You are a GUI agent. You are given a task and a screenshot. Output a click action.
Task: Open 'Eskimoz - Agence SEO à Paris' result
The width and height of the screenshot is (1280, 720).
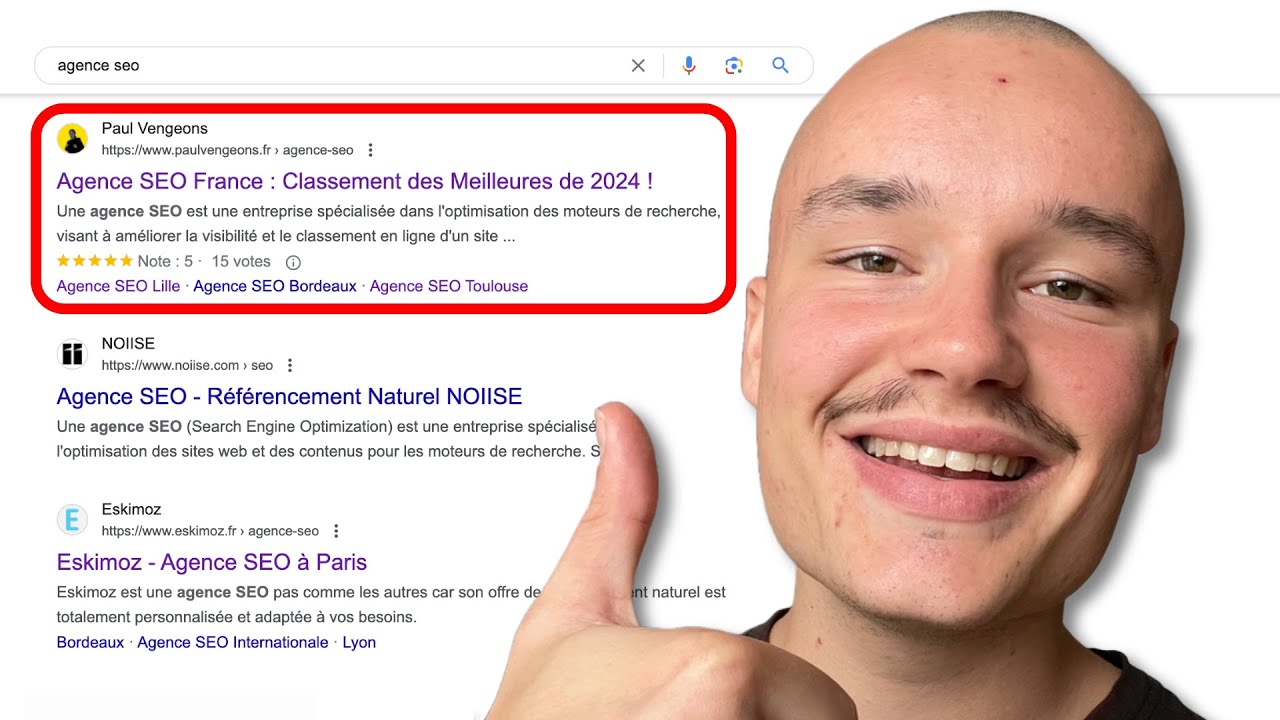click(212, 562)
